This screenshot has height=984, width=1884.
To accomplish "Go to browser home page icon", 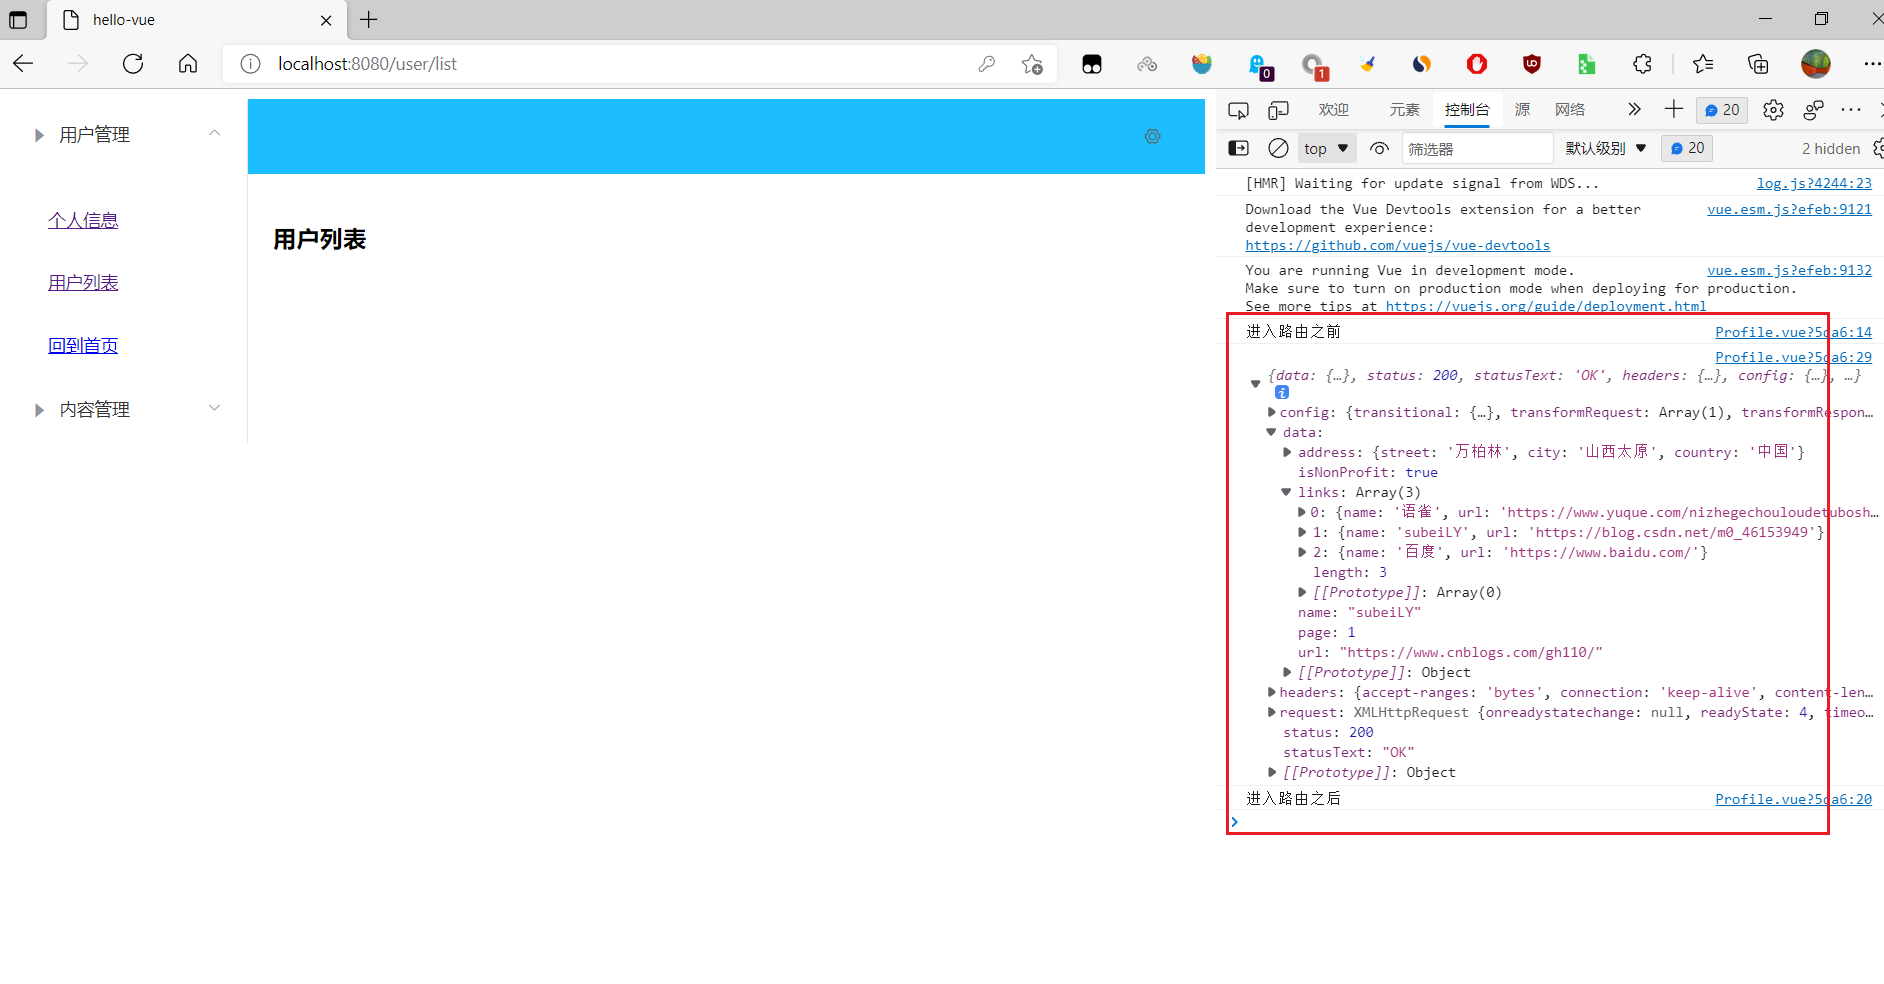I will (188, 64).
